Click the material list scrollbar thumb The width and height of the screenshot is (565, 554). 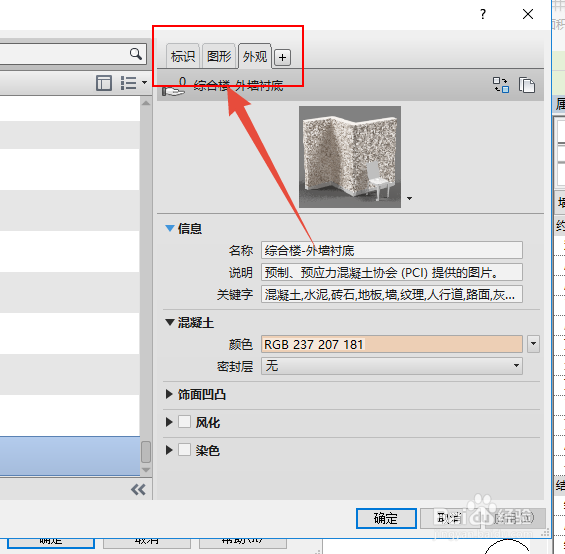[x=146, y=452]
